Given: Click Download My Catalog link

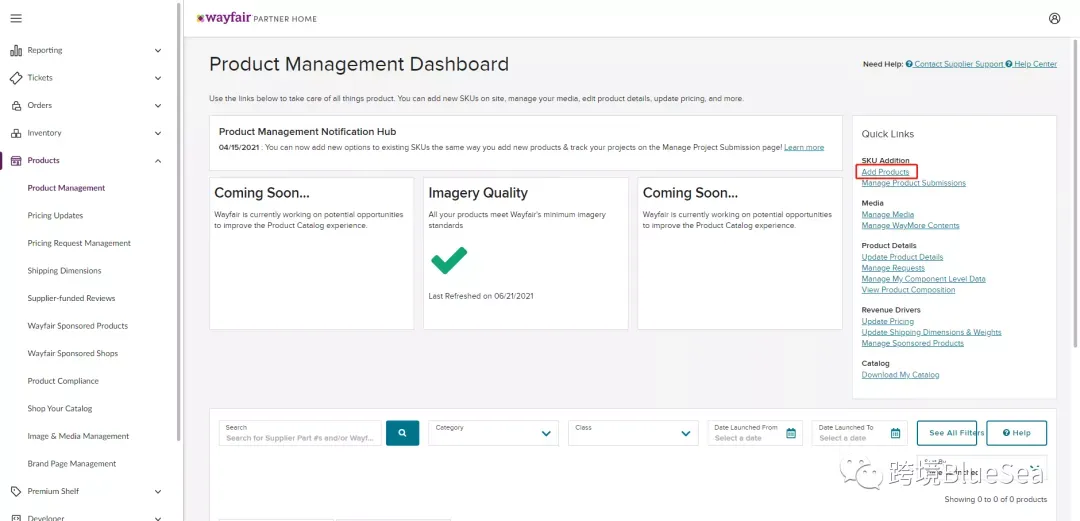Looking at the screenshot, I should pyautogui.click(x=900, y=375).
